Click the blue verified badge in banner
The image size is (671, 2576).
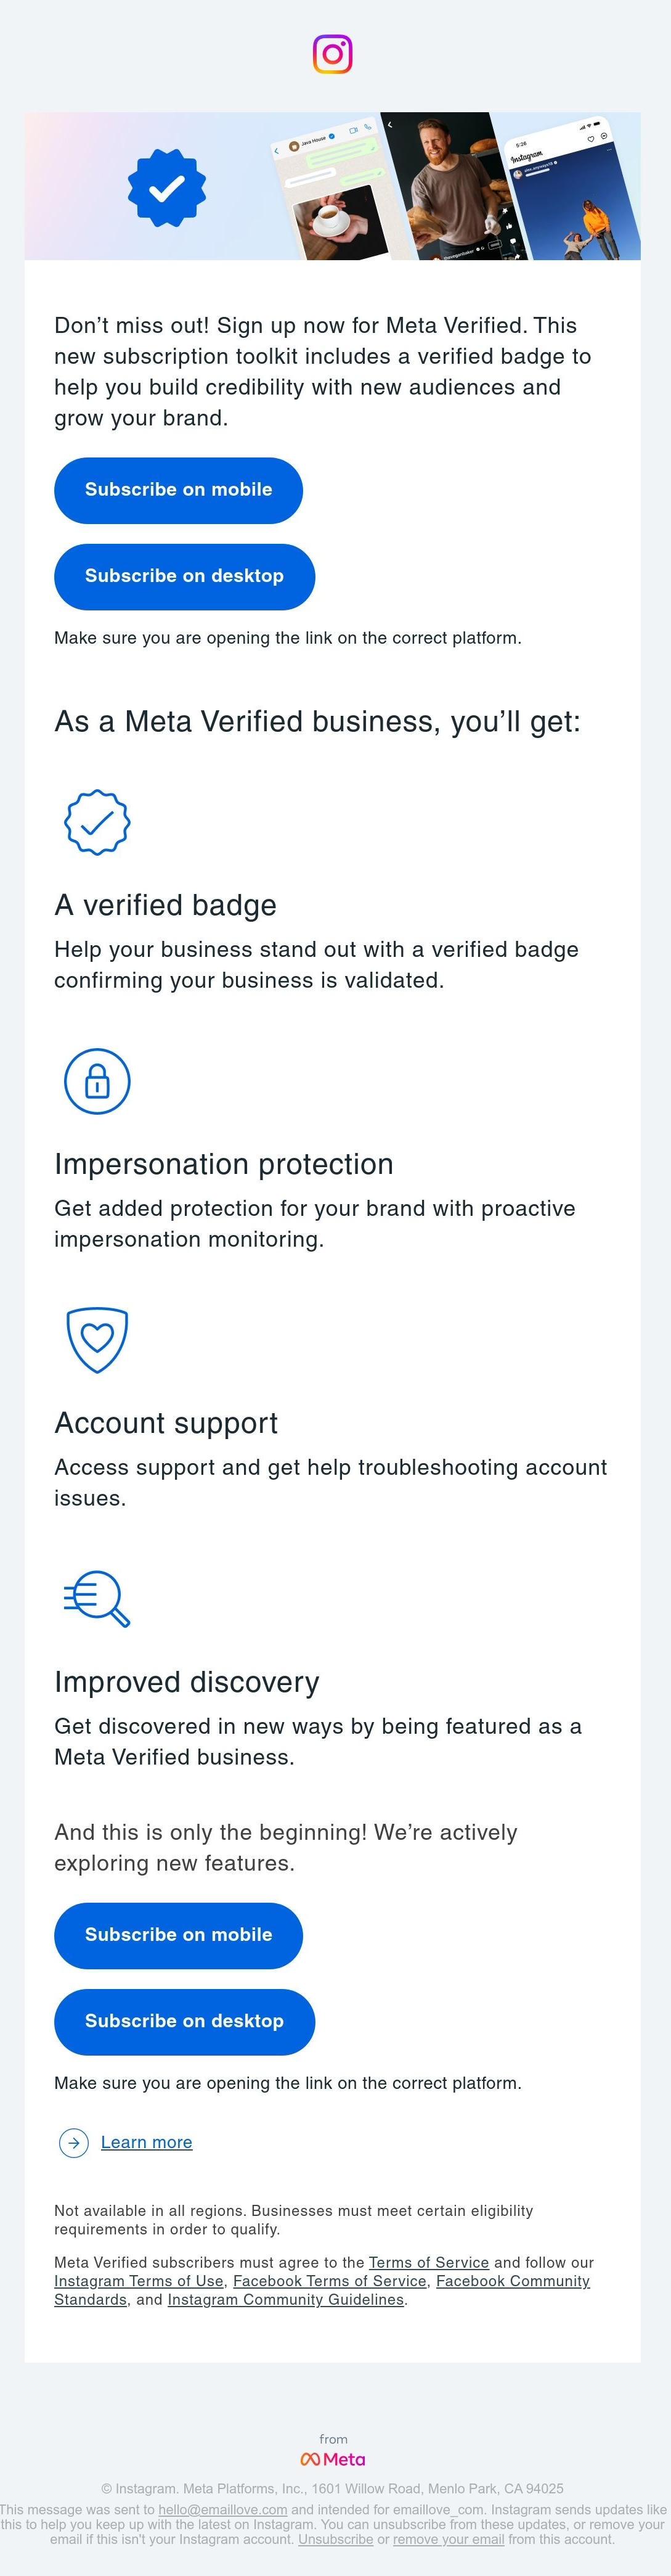167,188
